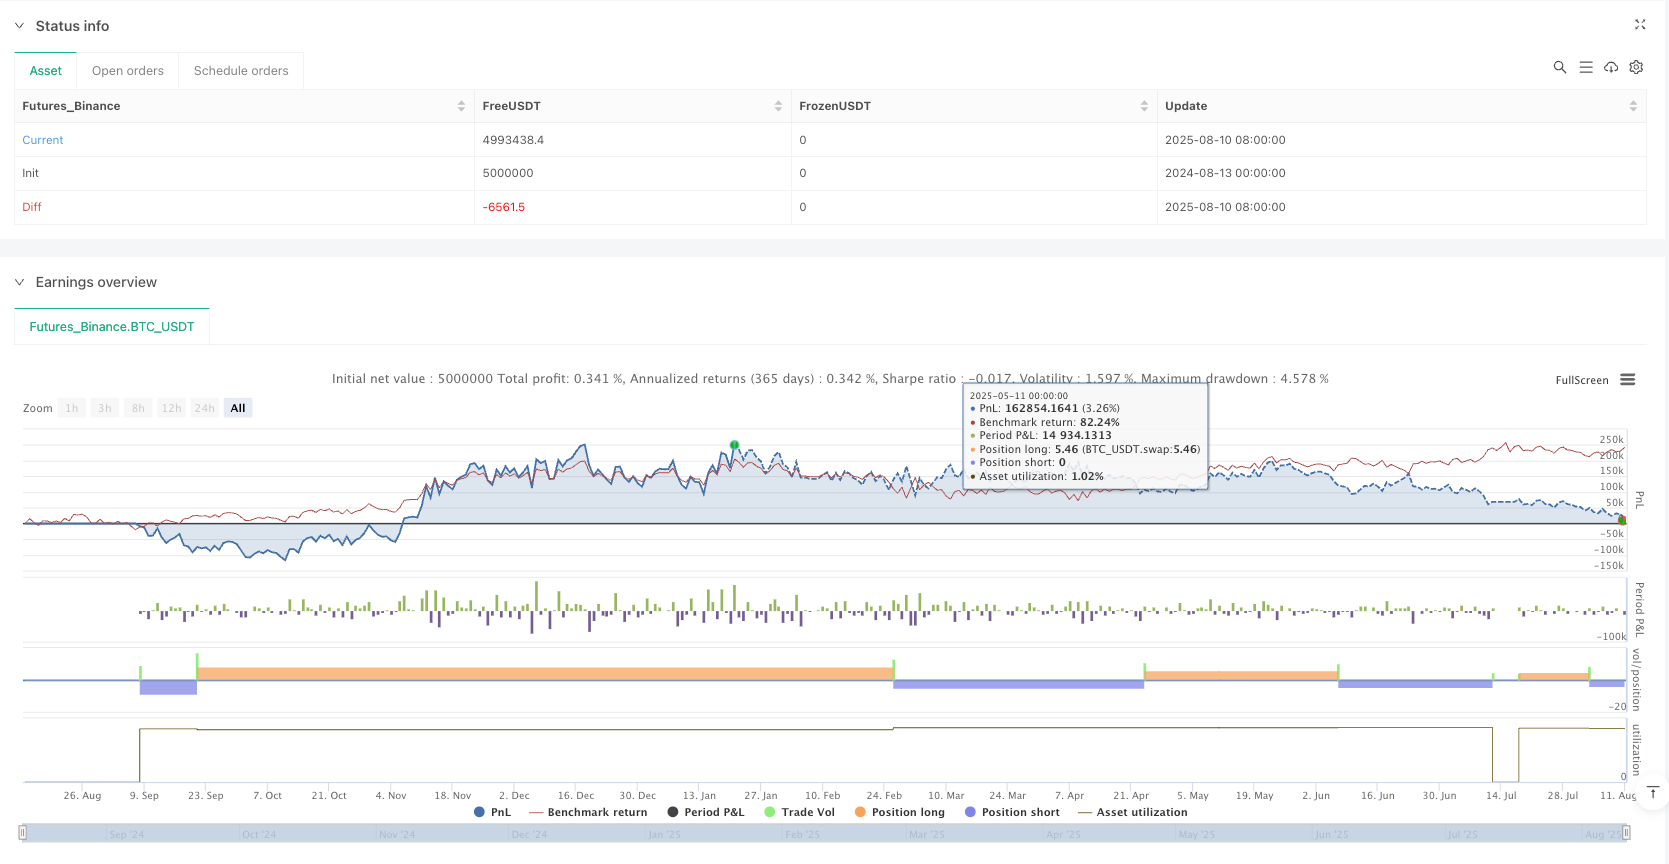Open the Schedule orders tab
This screenshot has width=1669, height=864.
coord(241,71)
